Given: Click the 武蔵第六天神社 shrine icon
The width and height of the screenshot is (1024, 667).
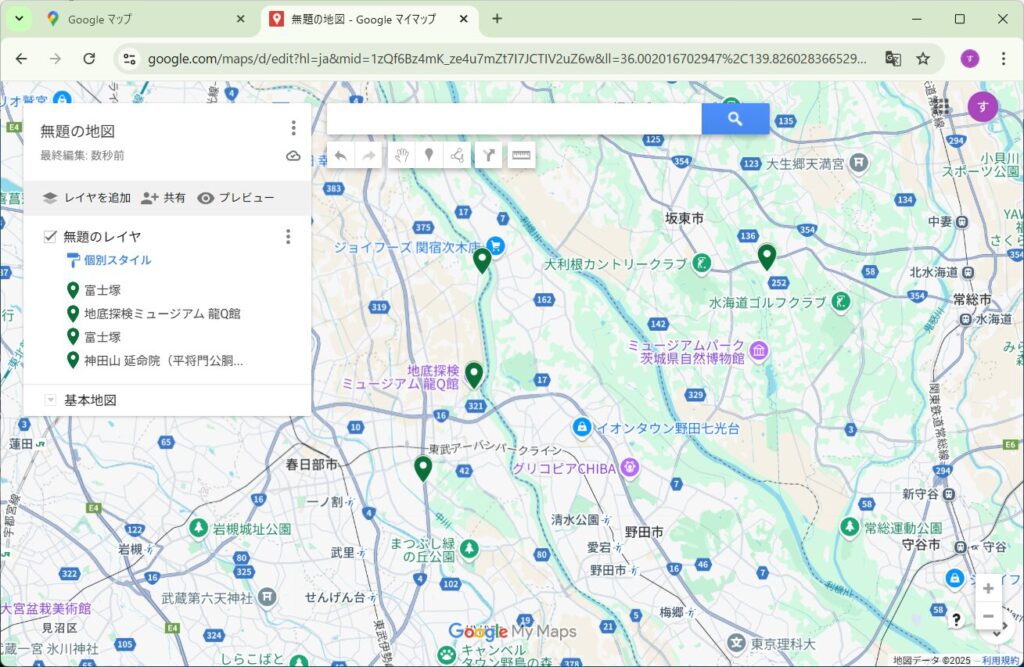Looking at the screenshot, I should click(x=266, y=596).
